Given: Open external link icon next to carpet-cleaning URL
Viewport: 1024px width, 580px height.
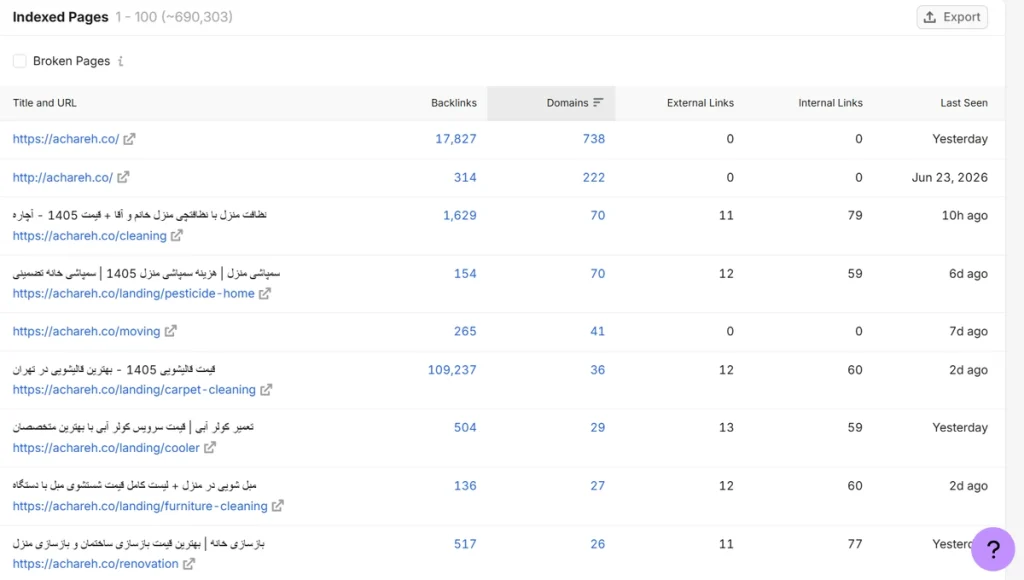Looking at the screenshot, I should pyautogui.click(x=266, y=389).
